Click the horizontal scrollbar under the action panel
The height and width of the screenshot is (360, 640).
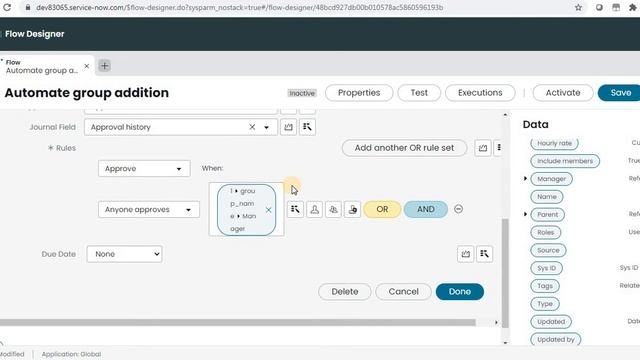[238, 322]
